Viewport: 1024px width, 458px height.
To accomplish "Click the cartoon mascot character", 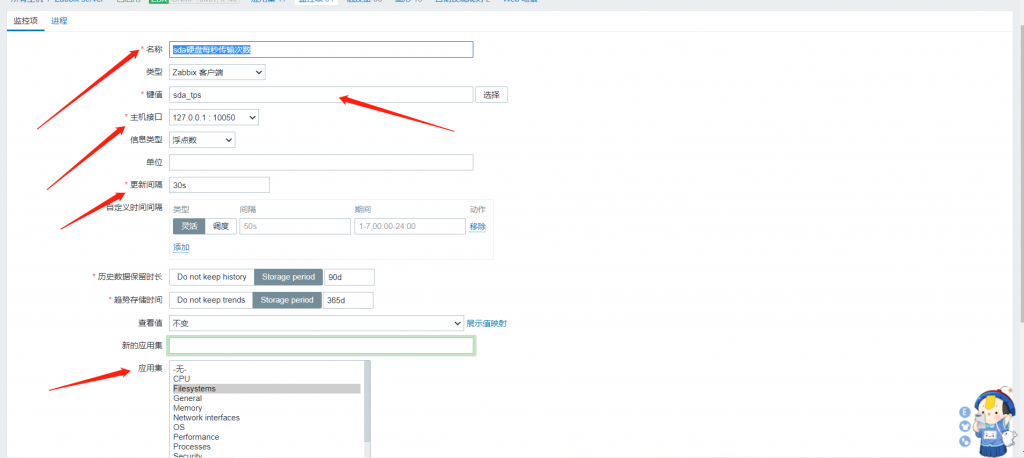I will pos(994,417).
